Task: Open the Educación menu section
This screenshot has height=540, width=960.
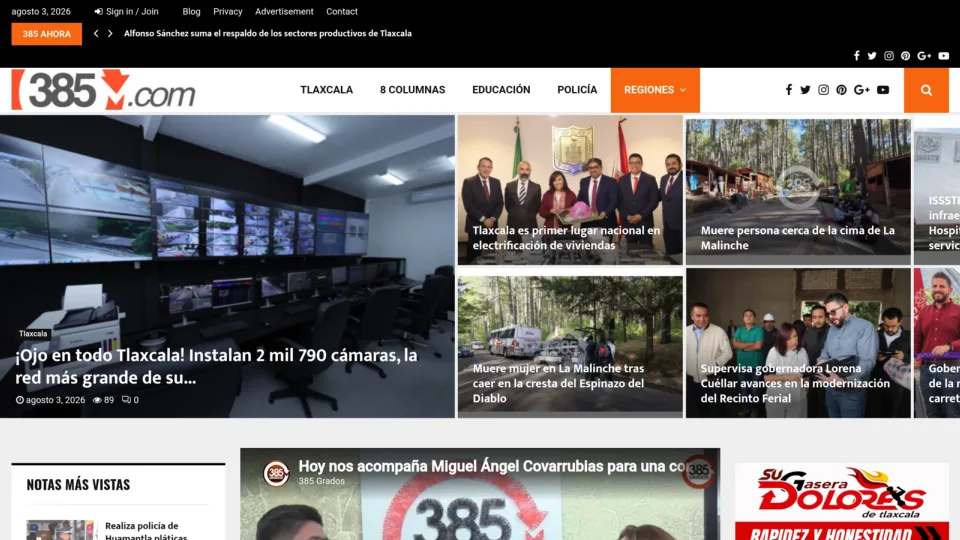Action: 501,90
